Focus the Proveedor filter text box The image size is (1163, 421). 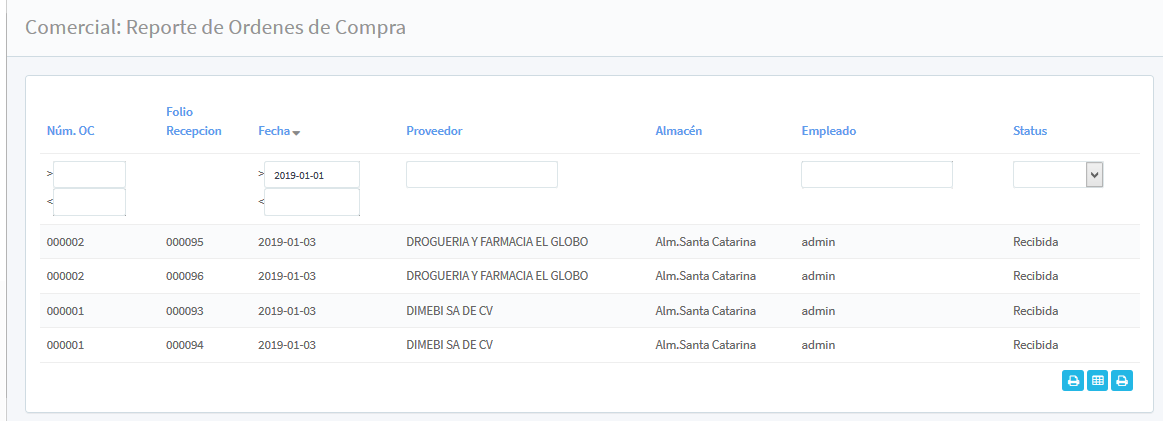[x=481, y=175]
